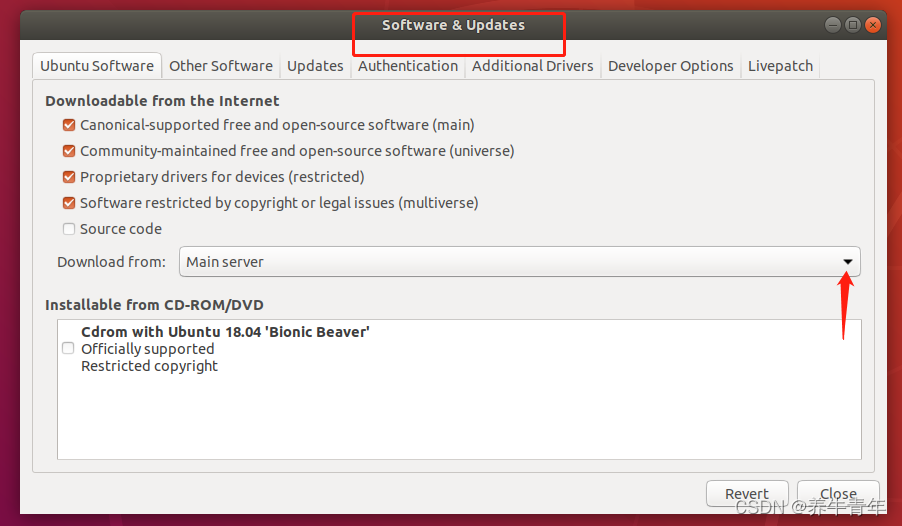This screenshot has height=526, width=902.
Task: Click the 'Downloadable from the Internet' heading
Action: [x=162, y=101]
